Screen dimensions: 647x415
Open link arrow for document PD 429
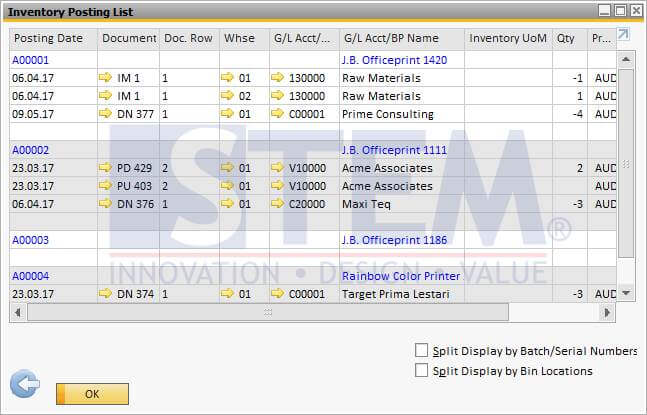tap(105, 167)
